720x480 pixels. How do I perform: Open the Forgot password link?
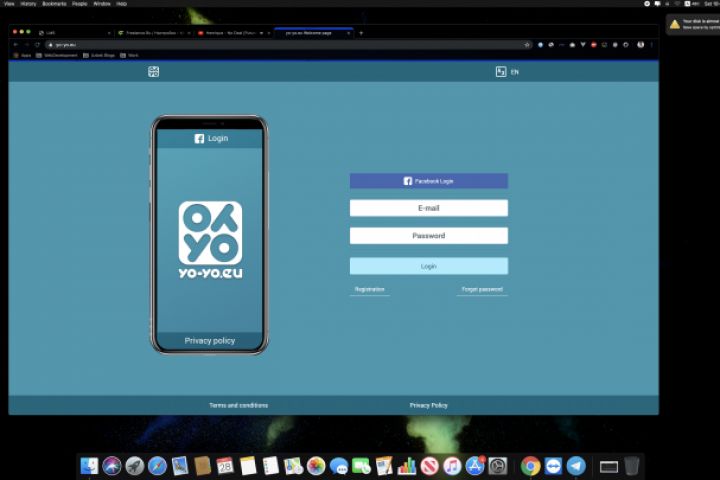pyautogui.click(x=482, y=289)
